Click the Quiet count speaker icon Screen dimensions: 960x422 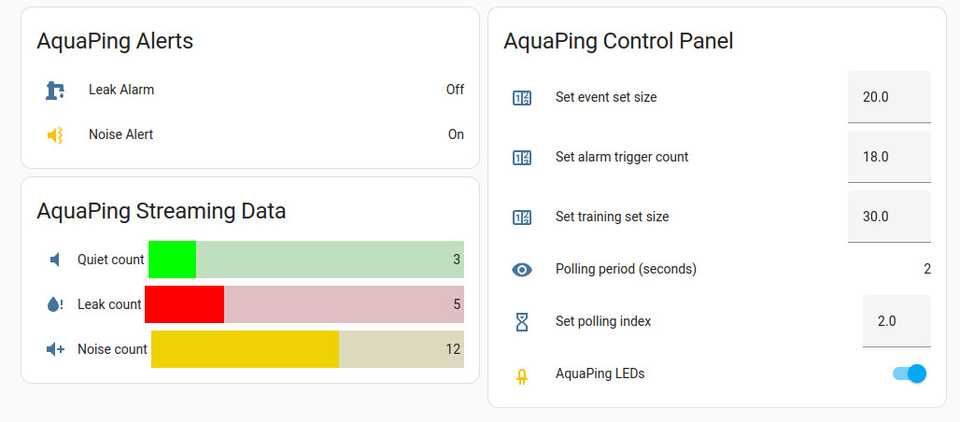55,260
